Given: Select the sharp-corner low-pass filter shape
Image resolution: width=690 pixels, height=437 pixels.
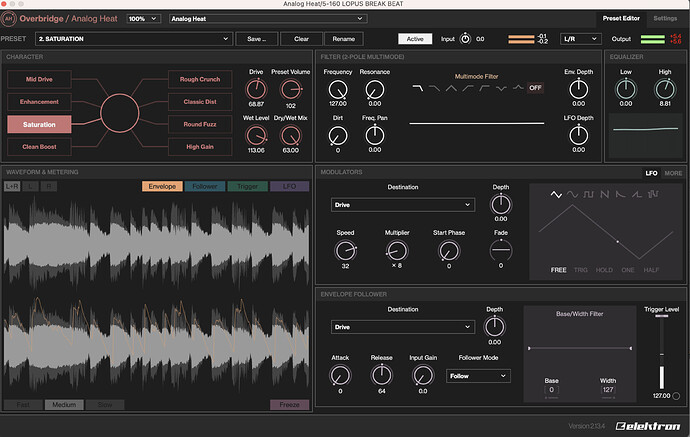Looking at the screenshot, I should pyautogui.click(x=418, y=88).
